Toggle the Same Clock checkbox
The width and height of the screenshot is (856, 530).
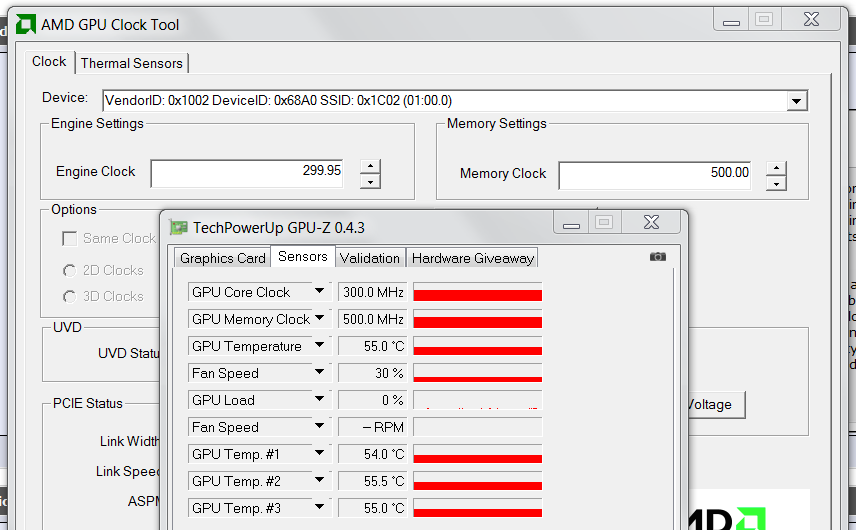[69, 239]
